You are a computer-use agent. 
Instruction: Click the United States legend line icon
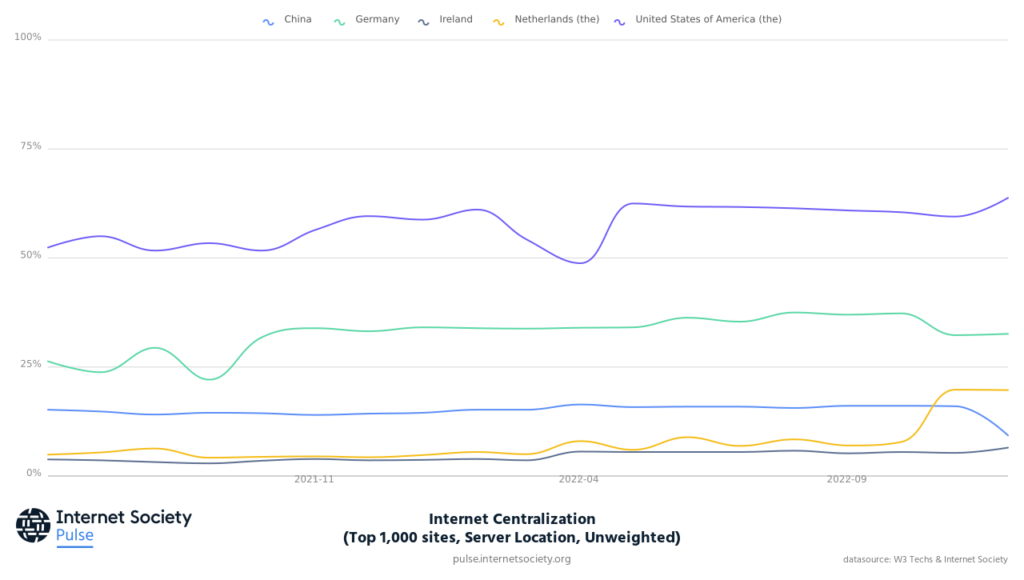point(620,20)
